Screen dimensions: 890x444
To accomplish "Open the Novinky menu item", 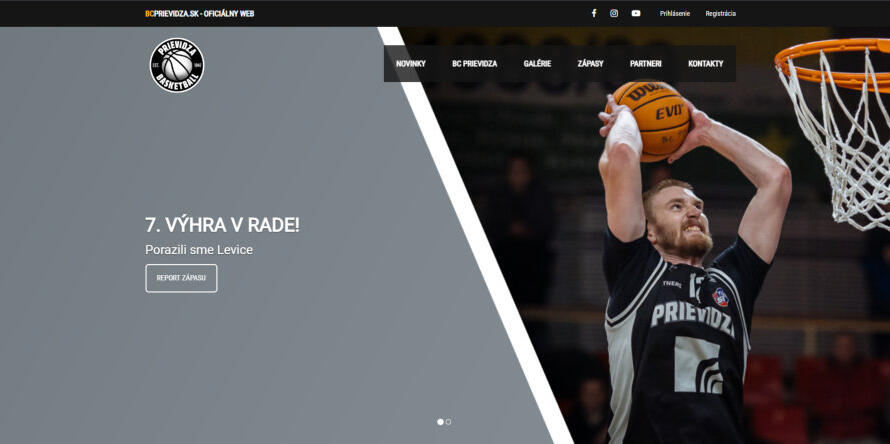I will tap(411, 64).
